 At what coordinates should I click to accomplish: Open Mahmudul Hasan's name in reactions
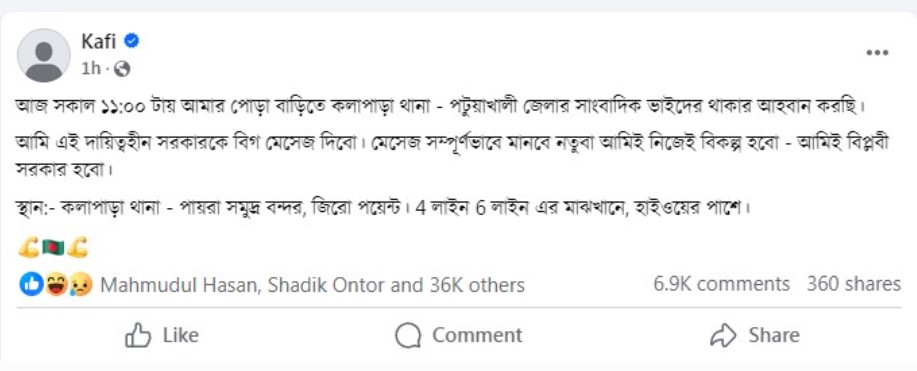click(x=180, y=286)
